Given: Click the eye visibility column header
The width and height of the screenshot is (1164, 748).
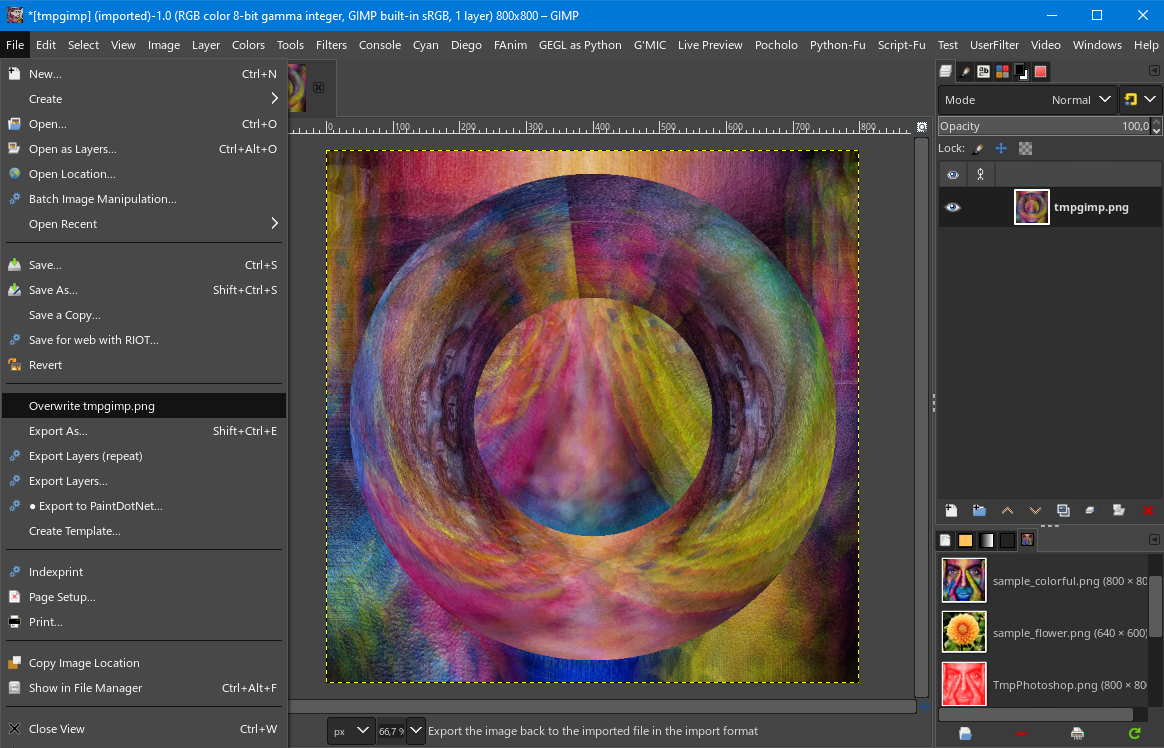Looking at the screenshot, I should tap(952, 175).
